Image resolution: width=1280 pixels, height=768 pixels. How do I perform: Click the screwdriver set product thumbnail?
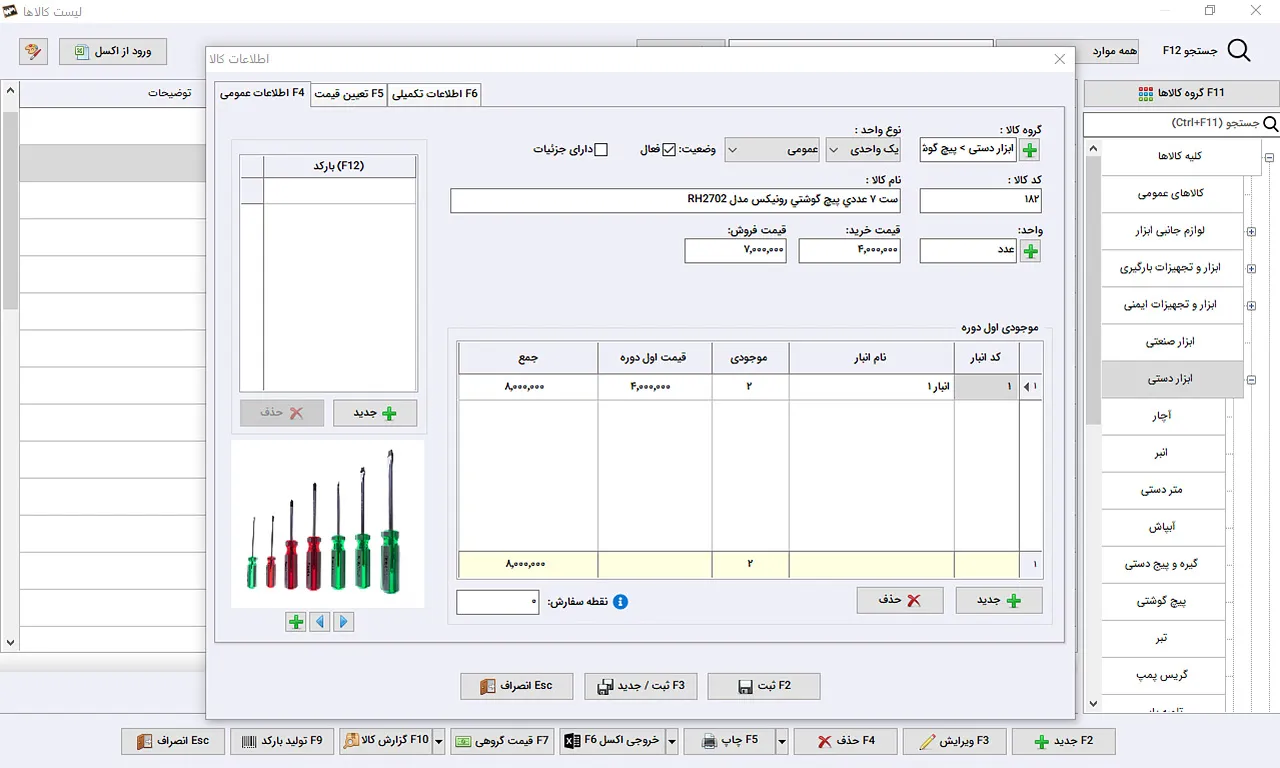328,524
